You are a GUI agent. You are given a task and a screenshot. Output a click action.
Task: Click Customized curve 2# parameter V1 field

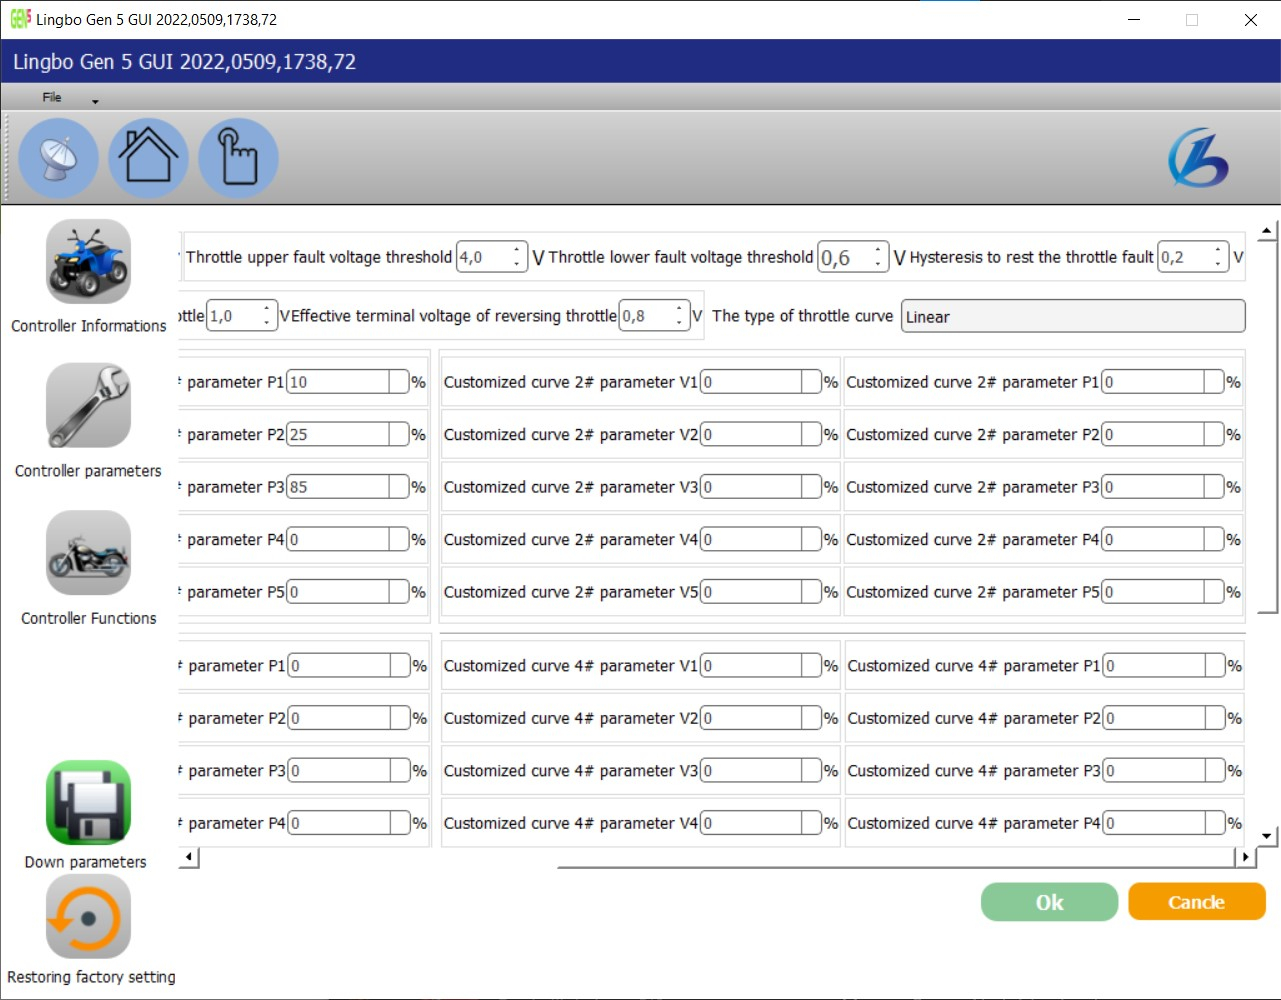click(751, 382)
